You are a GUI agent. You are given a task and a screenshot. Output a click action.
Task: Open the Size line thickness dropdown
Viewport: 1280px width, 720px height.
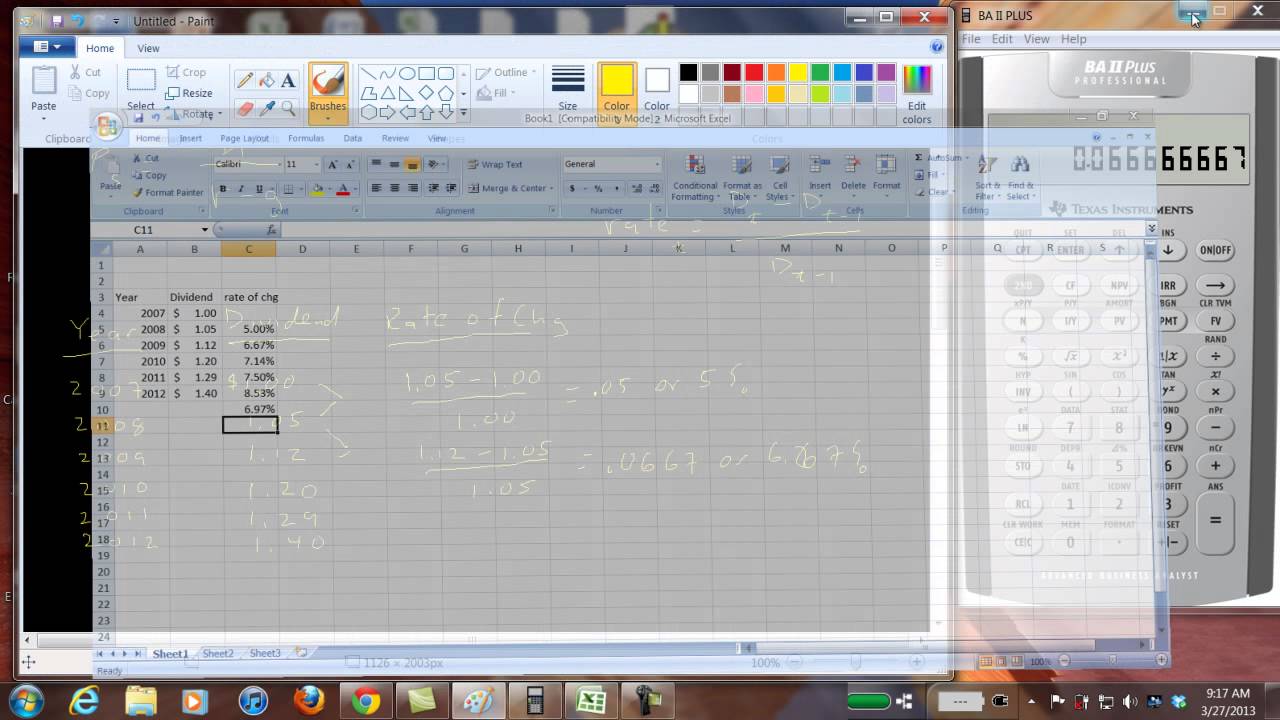pyautogui.click(x=568, y=89)
